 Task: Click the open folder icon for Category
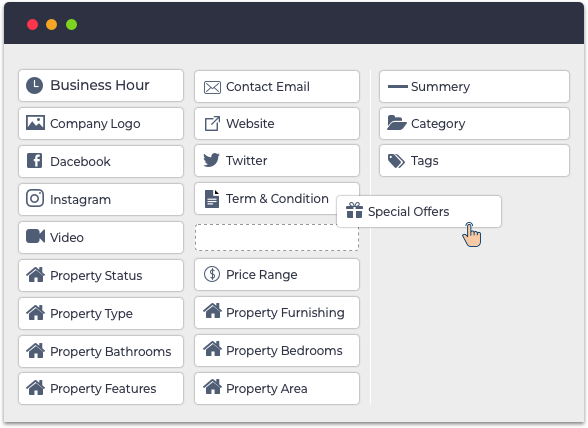397,123
